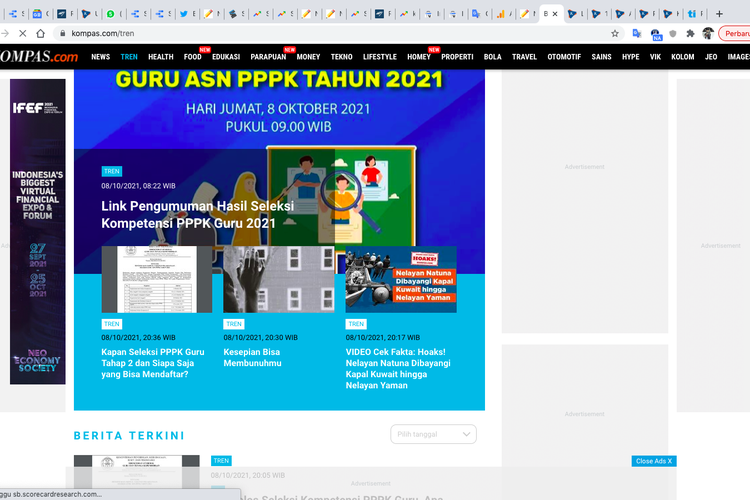Image resolution: width=750 pixels, height=500 pixels.
Task: Close the active browser tab
Action: pos(556,14)
